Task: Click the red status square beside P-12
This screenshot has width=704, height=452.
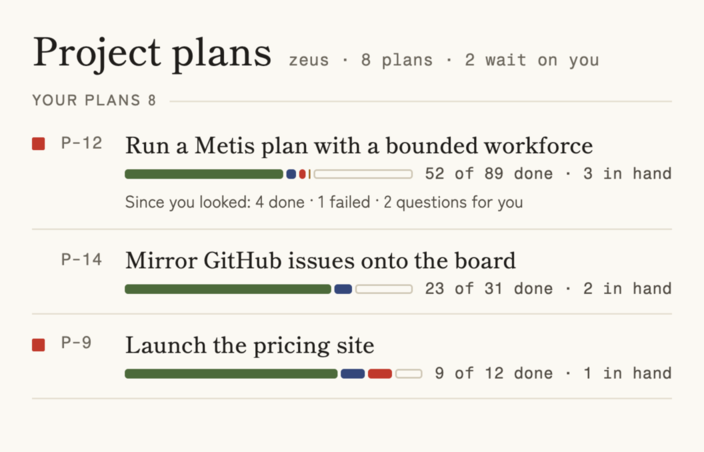Action: (39, 144)
